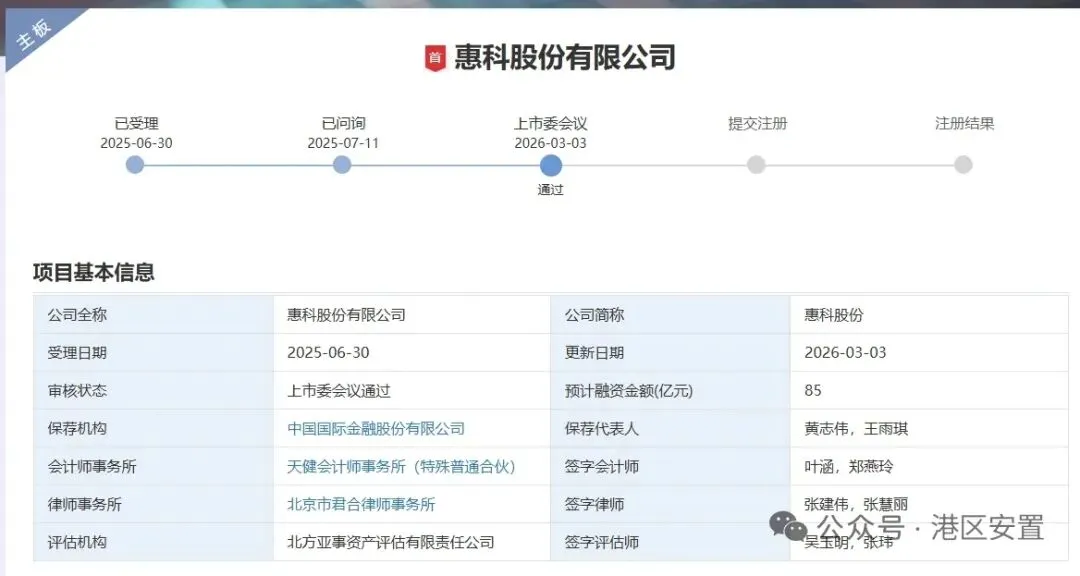The image size is (1080, 576).
Task: Click the 受理日期 label cell
Action: click(x=154, y=353)
